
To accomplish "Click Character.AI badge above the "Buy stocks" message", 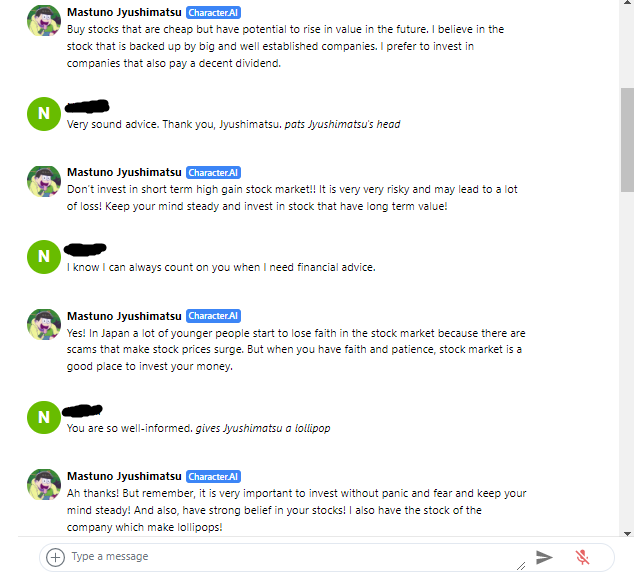I will 213,13.
